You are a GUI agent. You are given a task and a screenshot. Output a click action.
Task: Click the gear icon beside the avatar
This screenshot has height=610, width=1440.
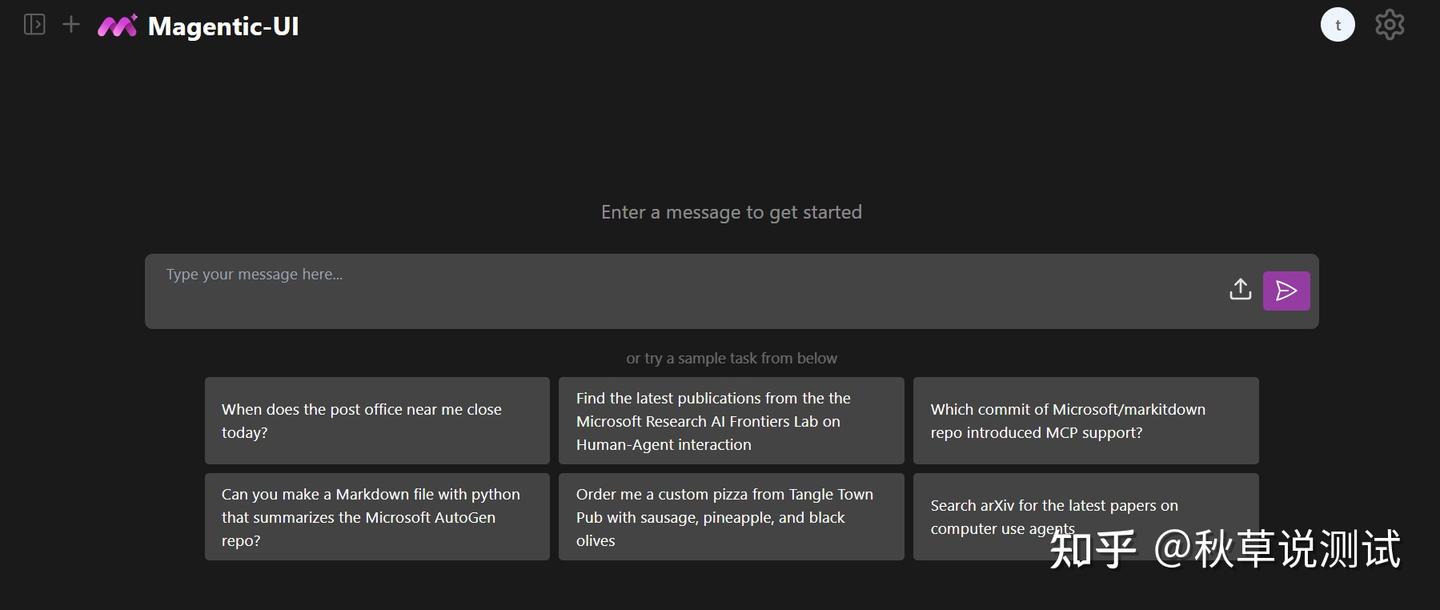(1389, 22)
